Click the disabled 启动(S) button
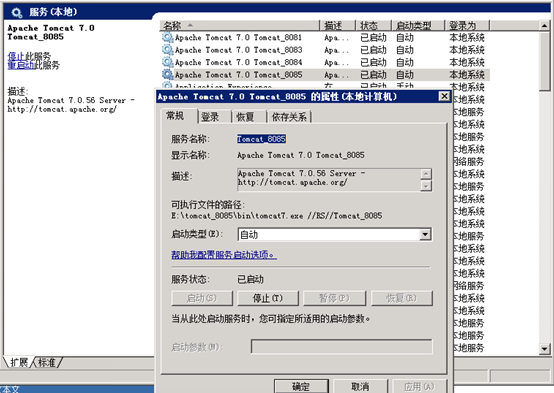 (202, 298)
